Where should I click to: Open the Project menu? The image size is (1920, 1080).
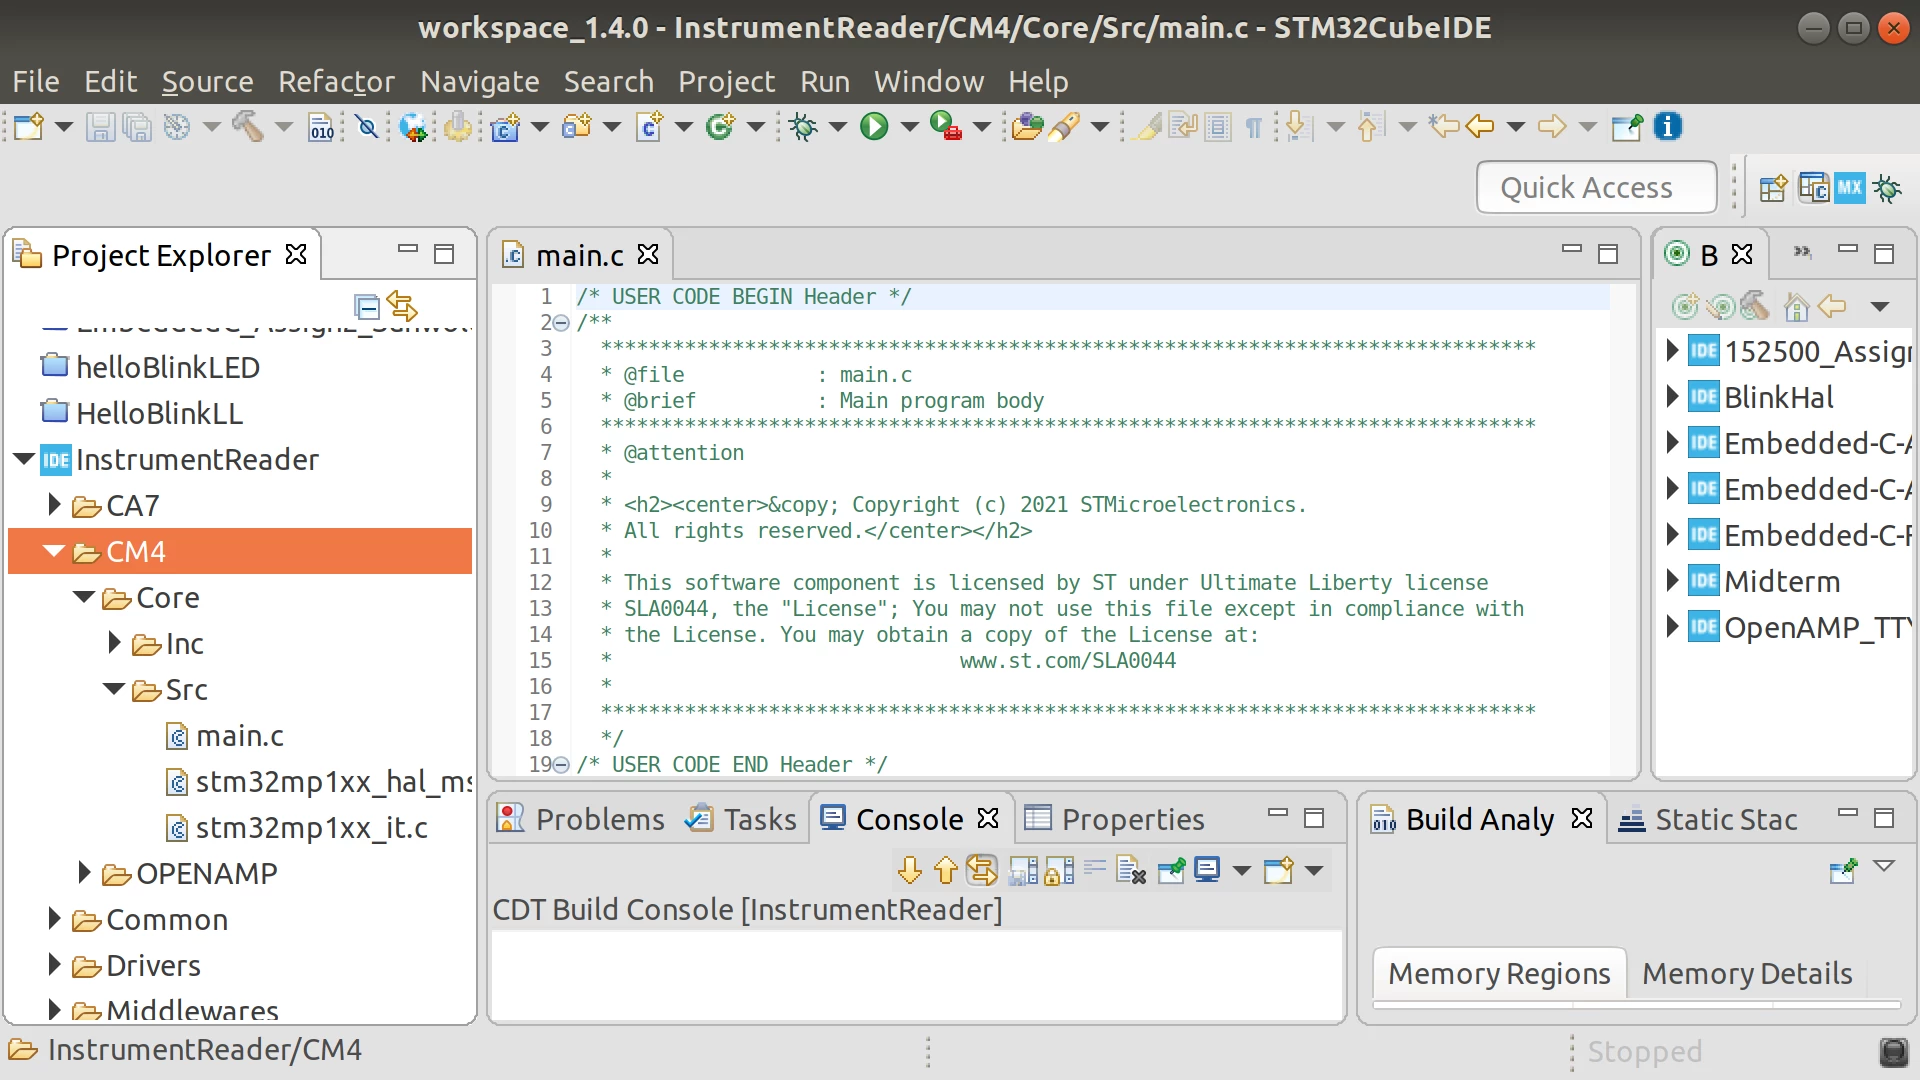tap(726, 81)
